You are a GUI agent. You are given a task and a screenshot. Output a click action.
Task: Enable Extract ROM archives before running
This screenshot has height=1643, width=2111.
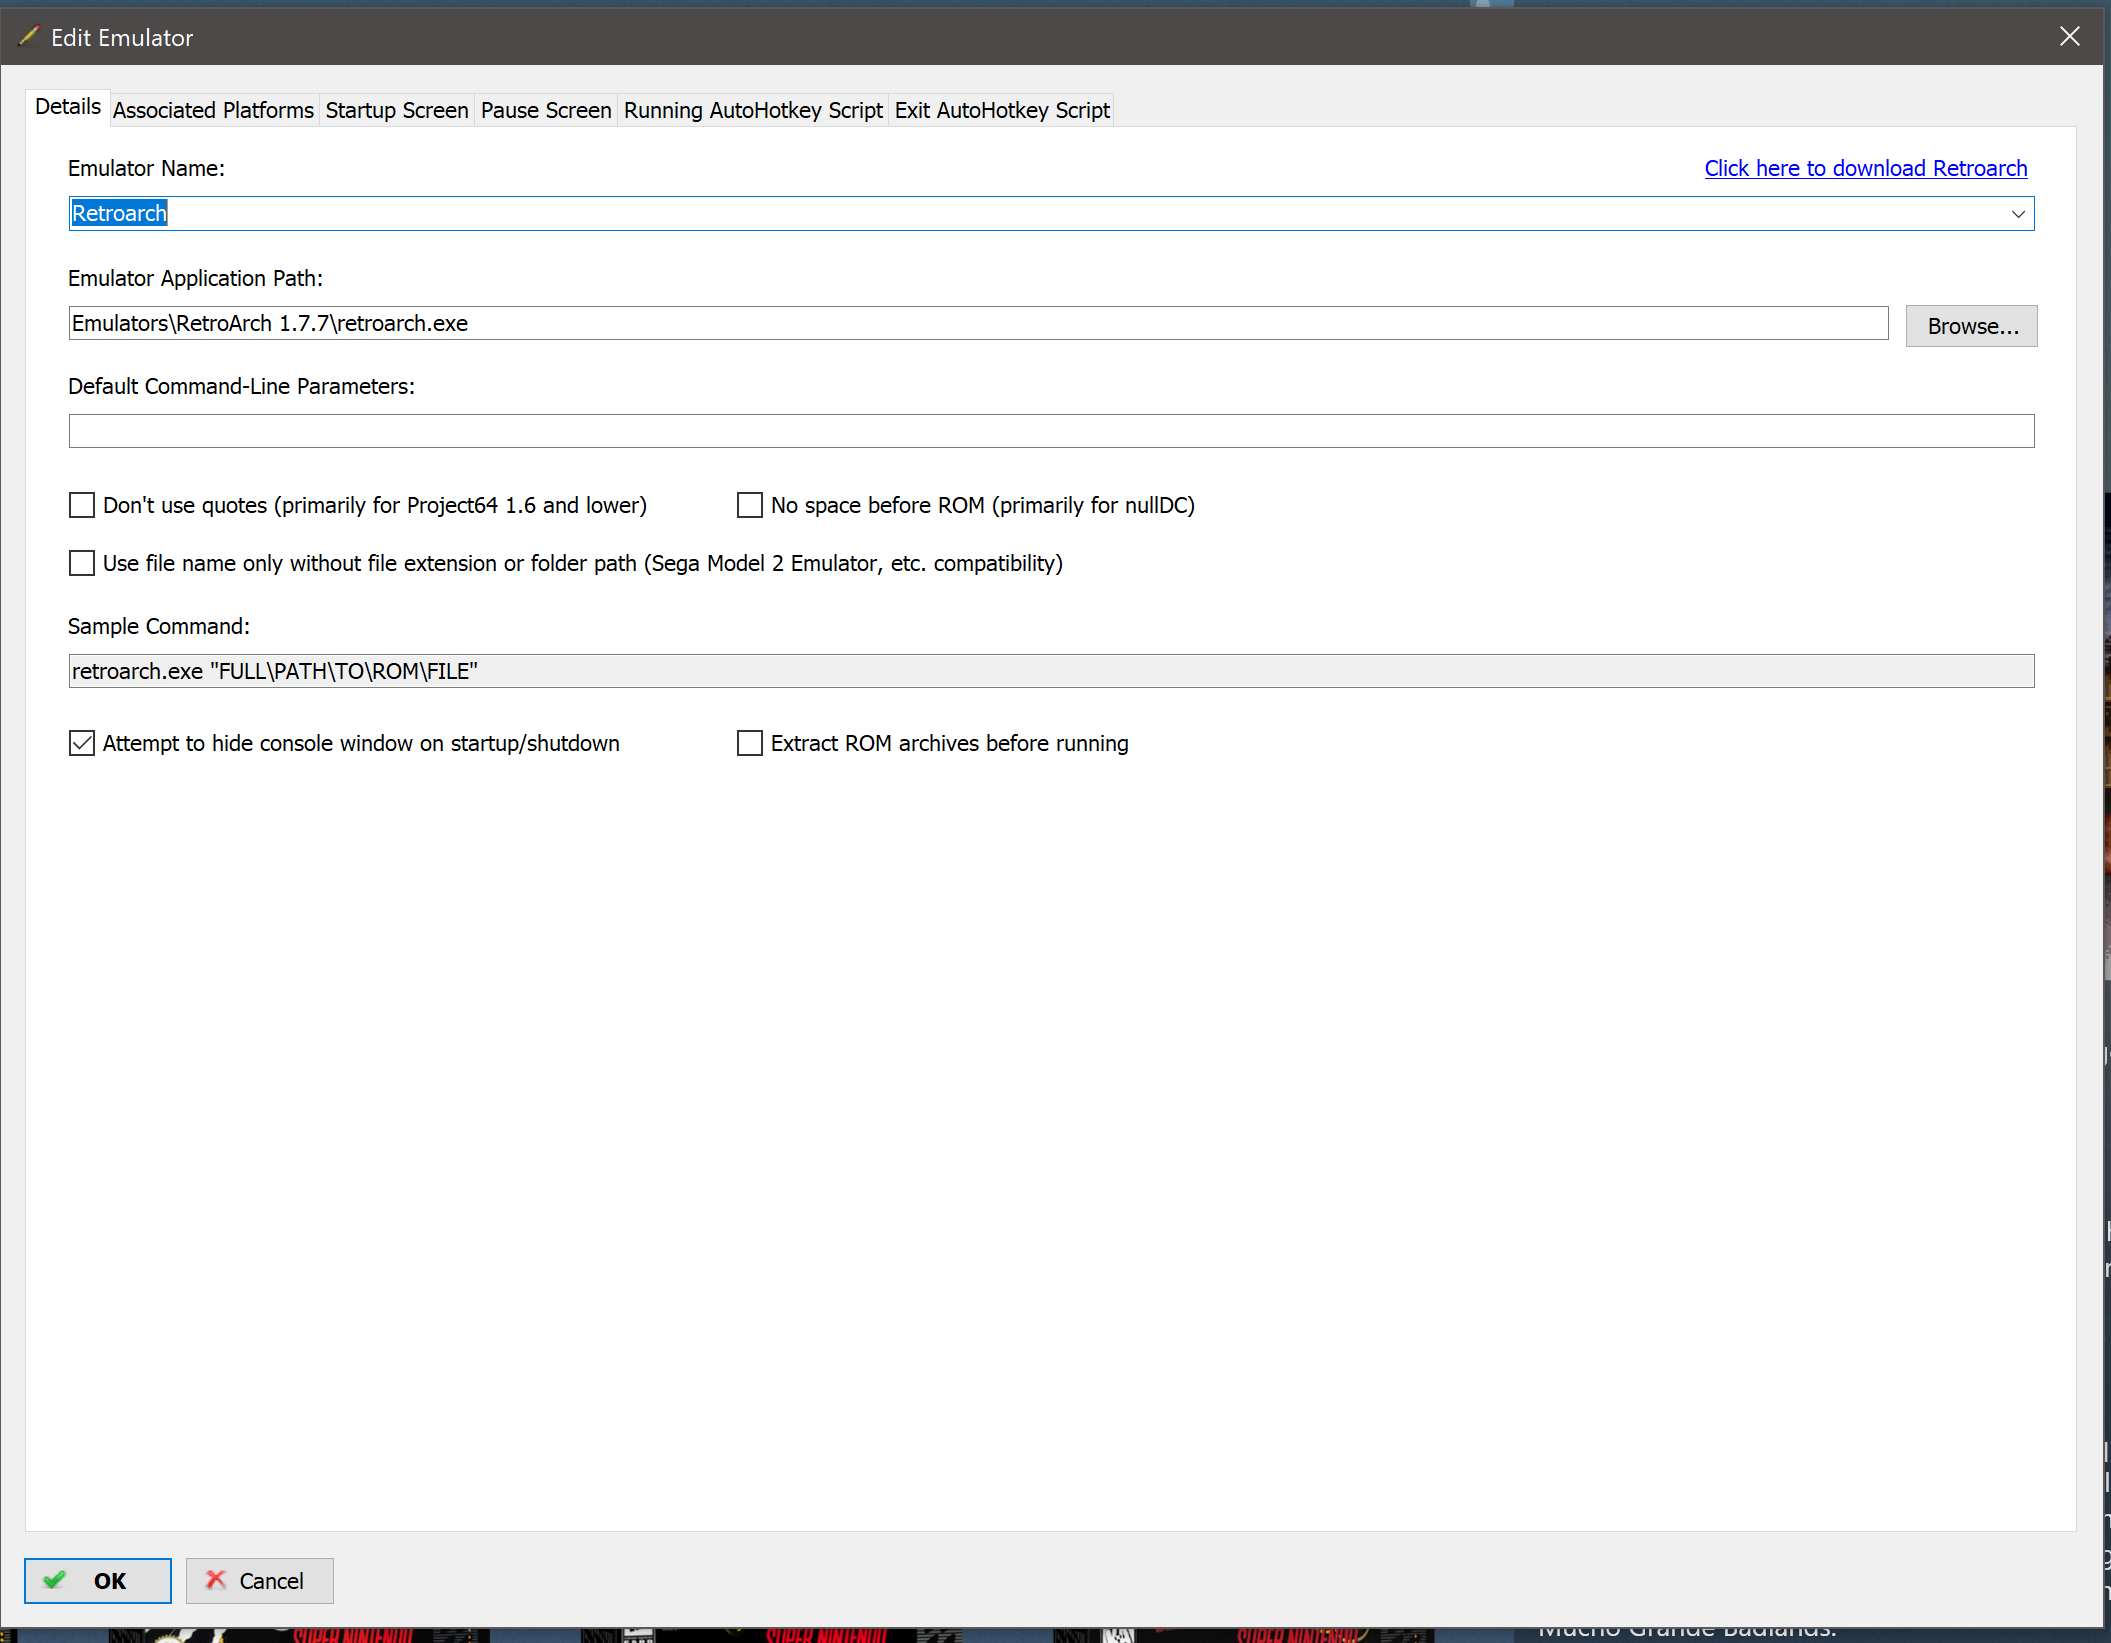tap(750, 743)
